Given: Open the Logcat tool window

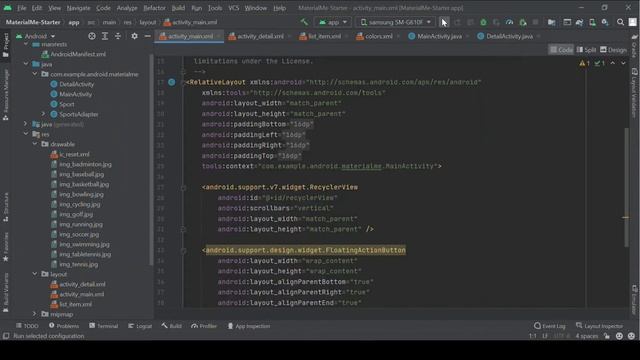Looking at the screenshot, I should point(140,326).
